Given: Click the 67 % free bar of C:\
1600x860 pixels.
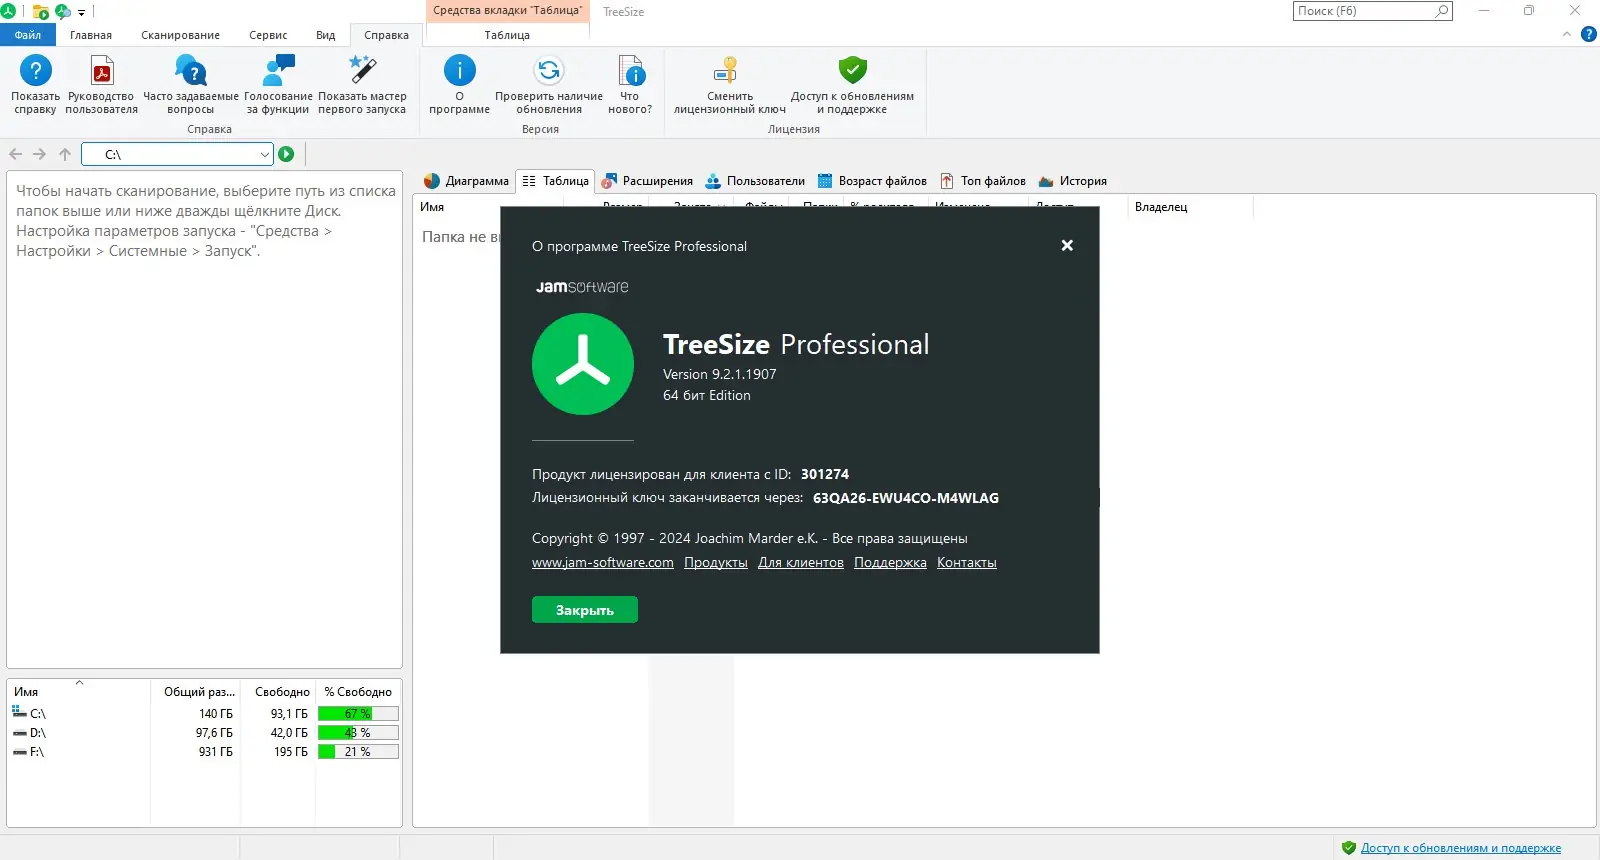Looking at the screenshot, I should coord(358,714).
